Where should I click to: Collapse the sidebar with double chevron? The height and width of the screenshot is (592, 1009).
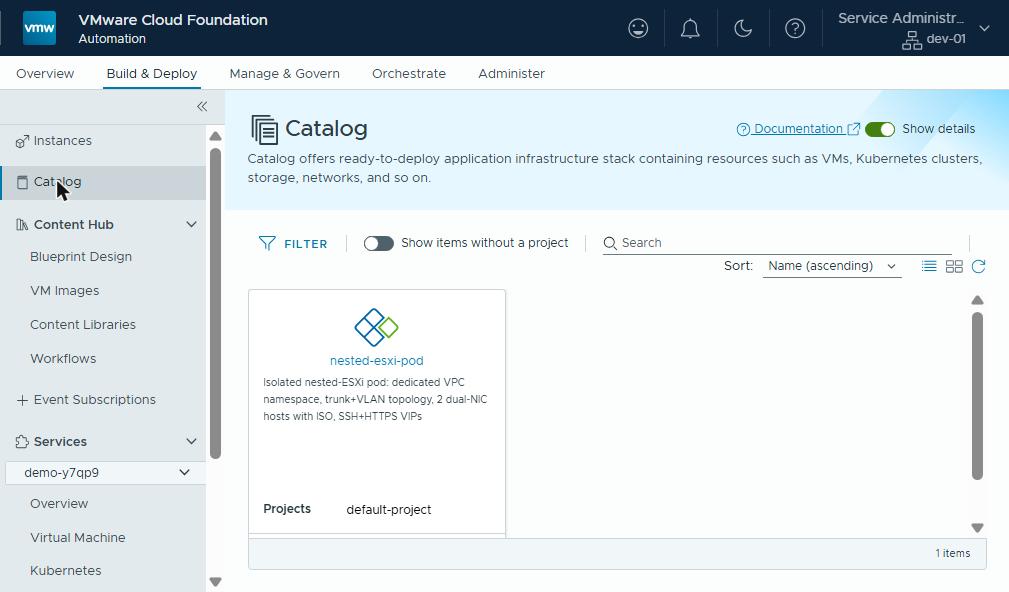pos(202,106)
